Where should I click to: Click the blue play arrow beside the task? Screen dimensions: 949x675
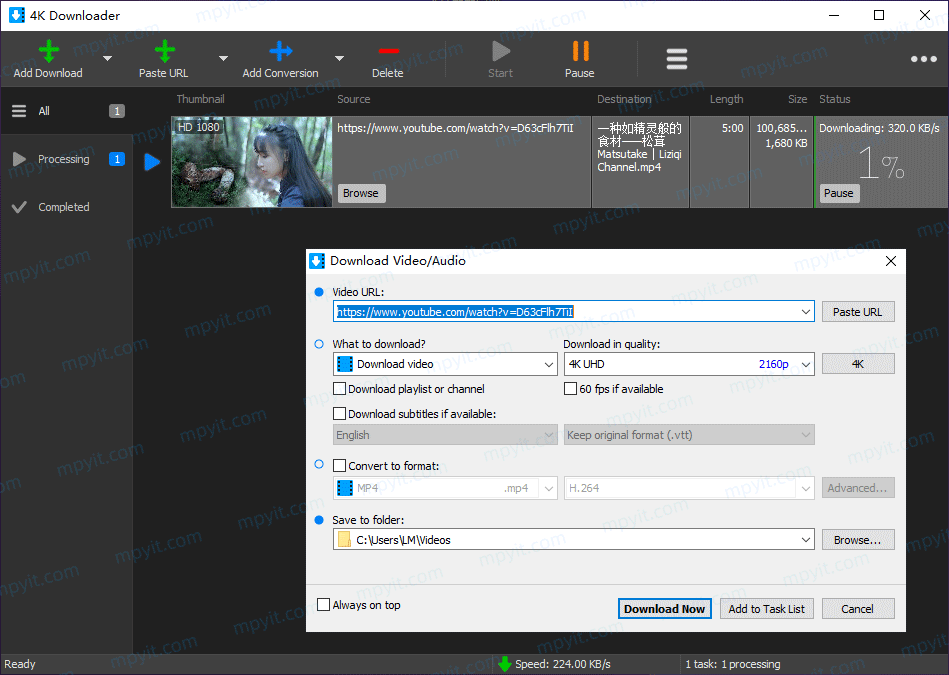tap(152, 162)
